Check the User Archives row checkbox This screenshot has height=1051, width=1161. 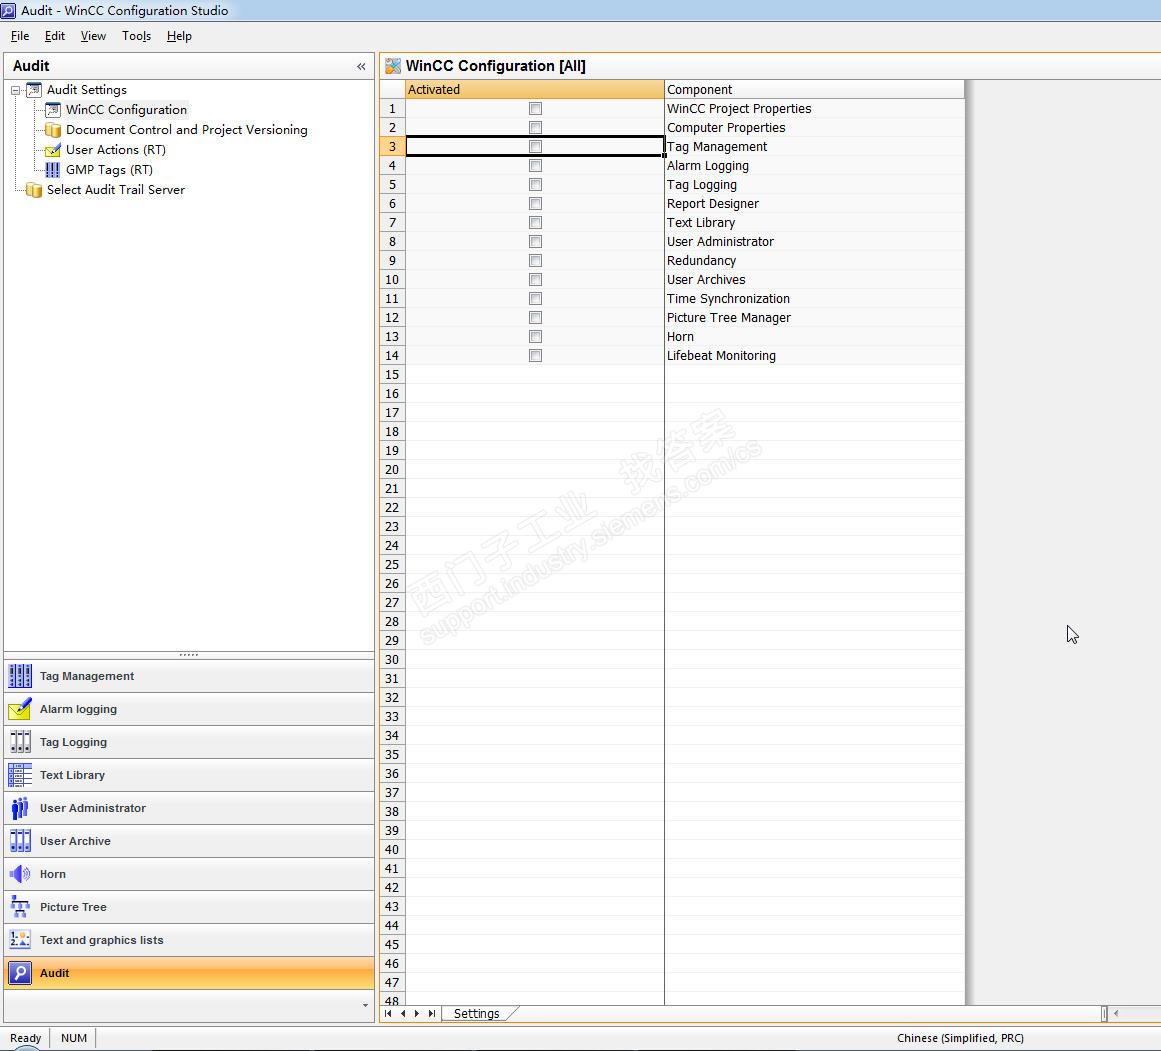point(535,279)
